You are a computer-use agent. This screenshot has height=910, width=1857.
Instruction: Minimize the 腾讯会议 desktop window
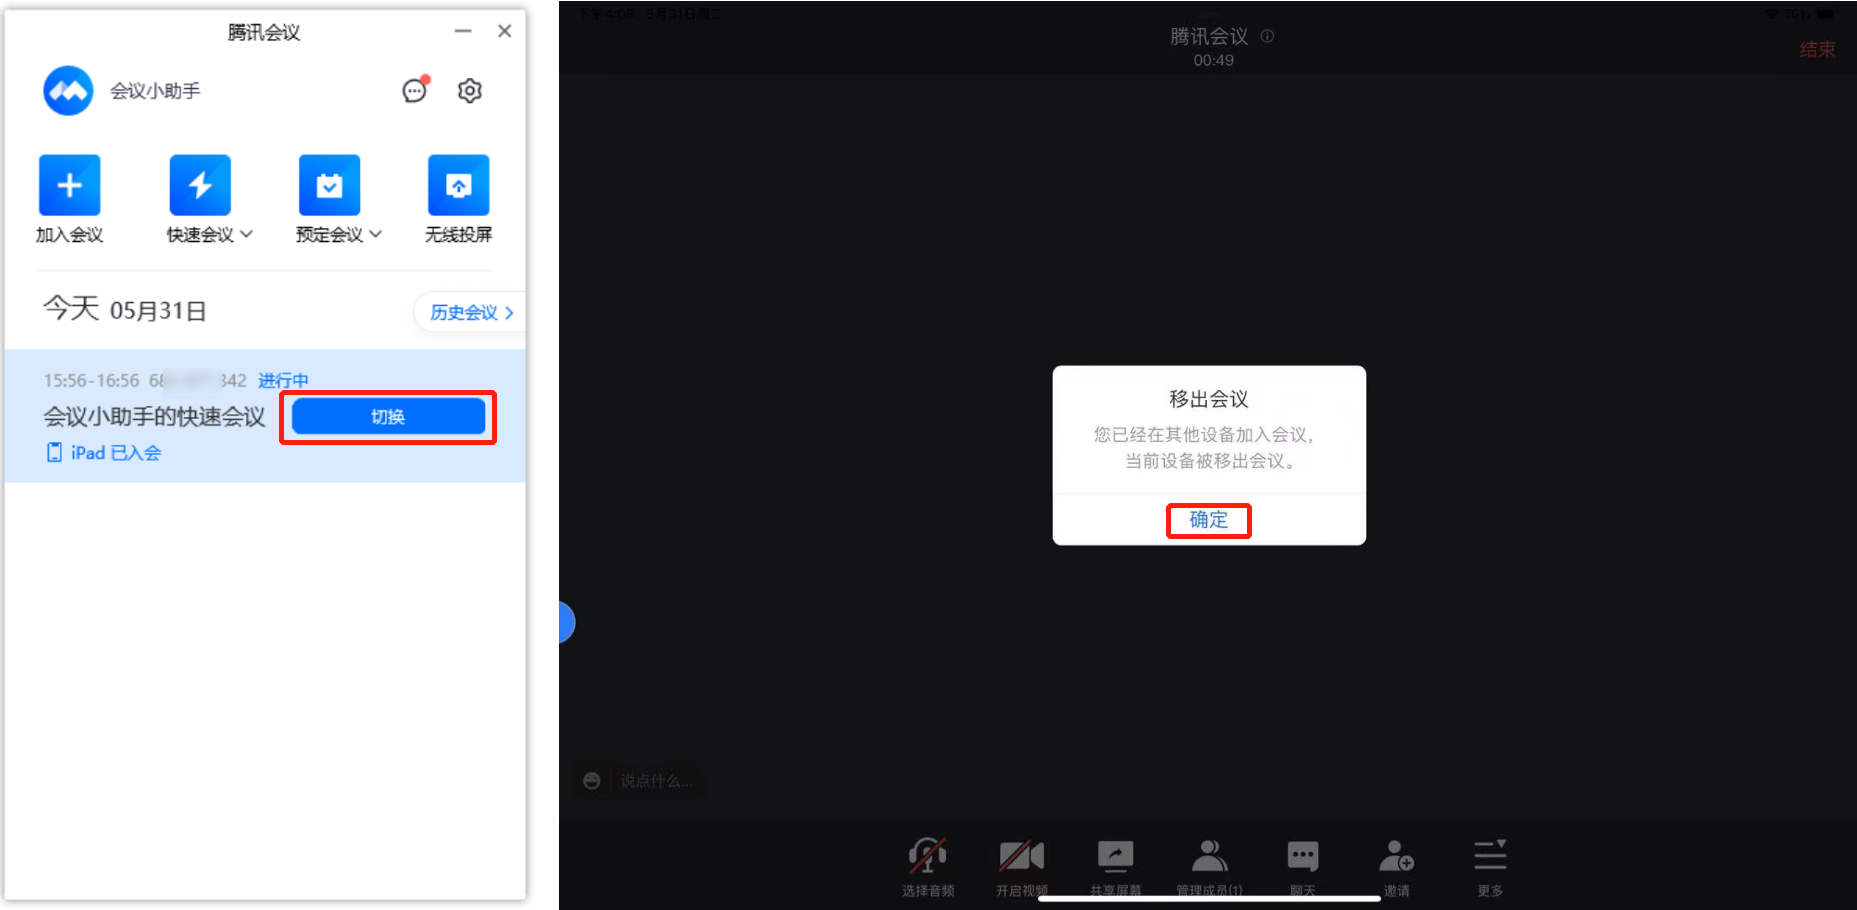click(463, 31)
